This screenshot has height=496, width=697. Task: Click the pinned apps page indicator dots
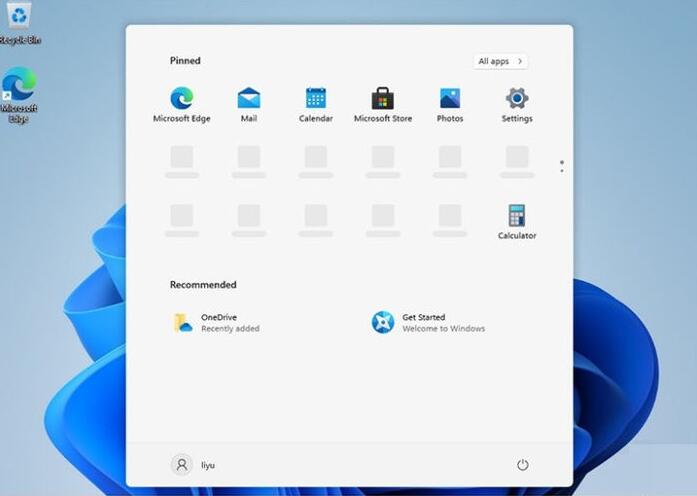pyautogui.click(x=562, y=165)
